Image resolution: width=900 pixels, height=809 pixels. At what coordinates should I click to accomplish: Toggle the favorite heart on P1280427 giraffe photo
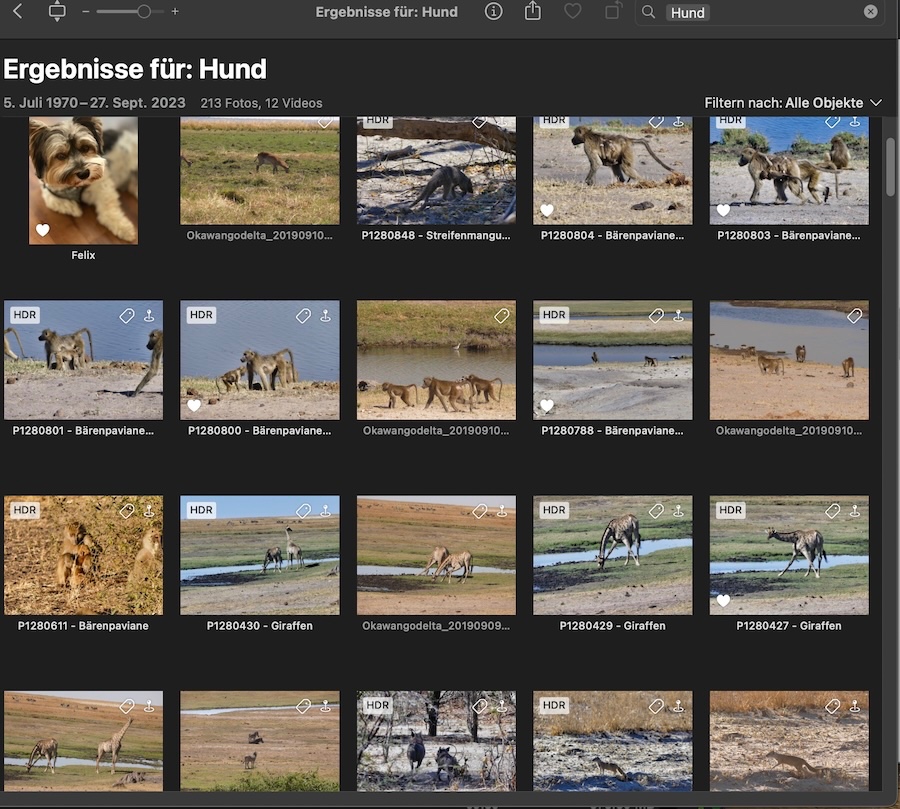pos(723,601)
